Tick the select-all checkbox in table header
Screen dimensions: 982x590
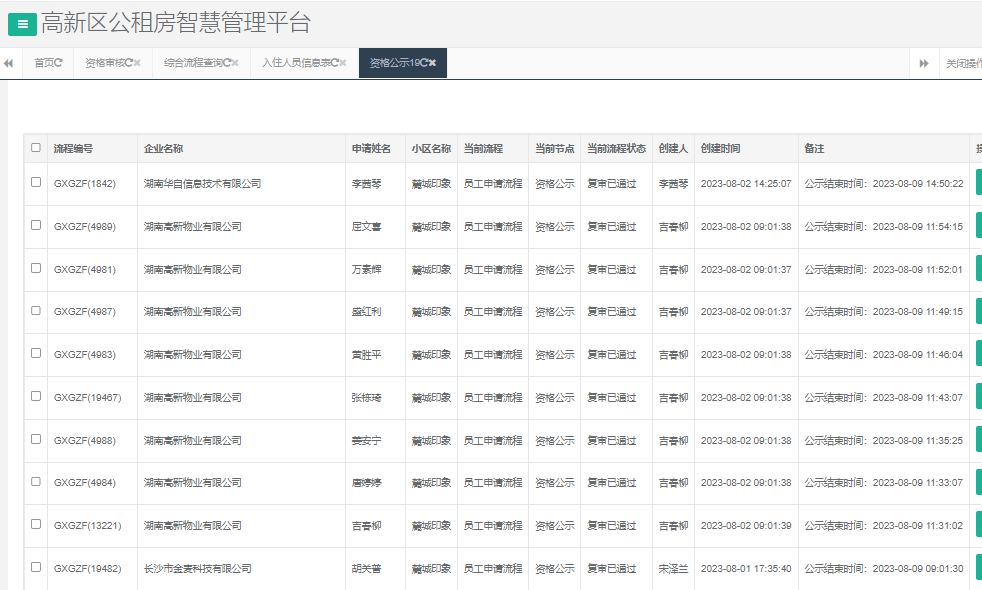click(x=36, y=148)
